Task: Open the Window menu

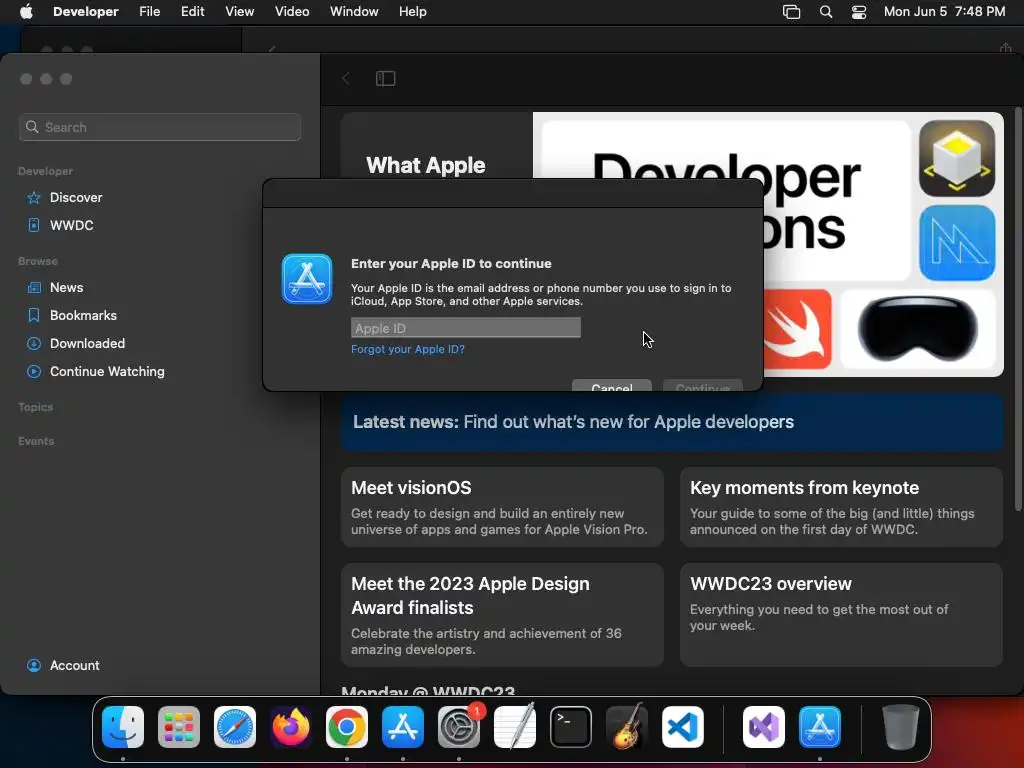Action: click(354, 12)
